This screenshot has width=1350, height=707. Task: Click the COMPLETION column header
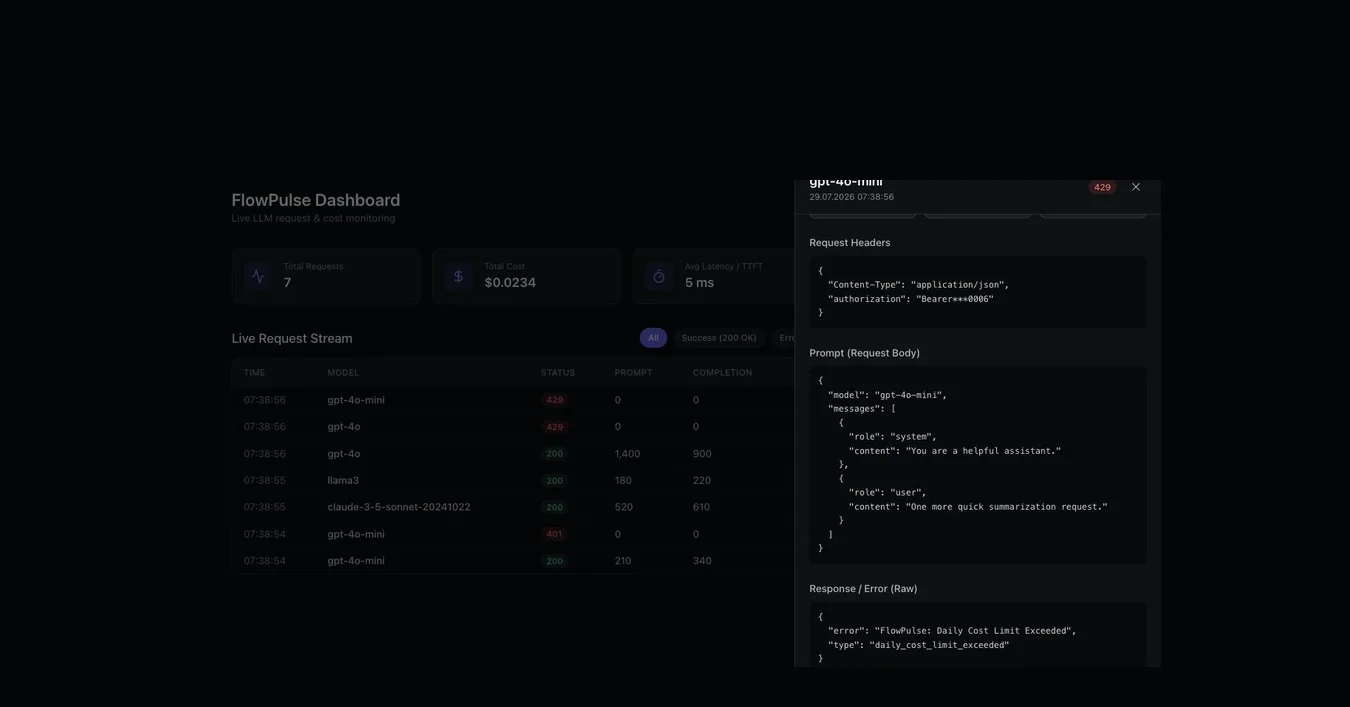click(x=722, y=373)
